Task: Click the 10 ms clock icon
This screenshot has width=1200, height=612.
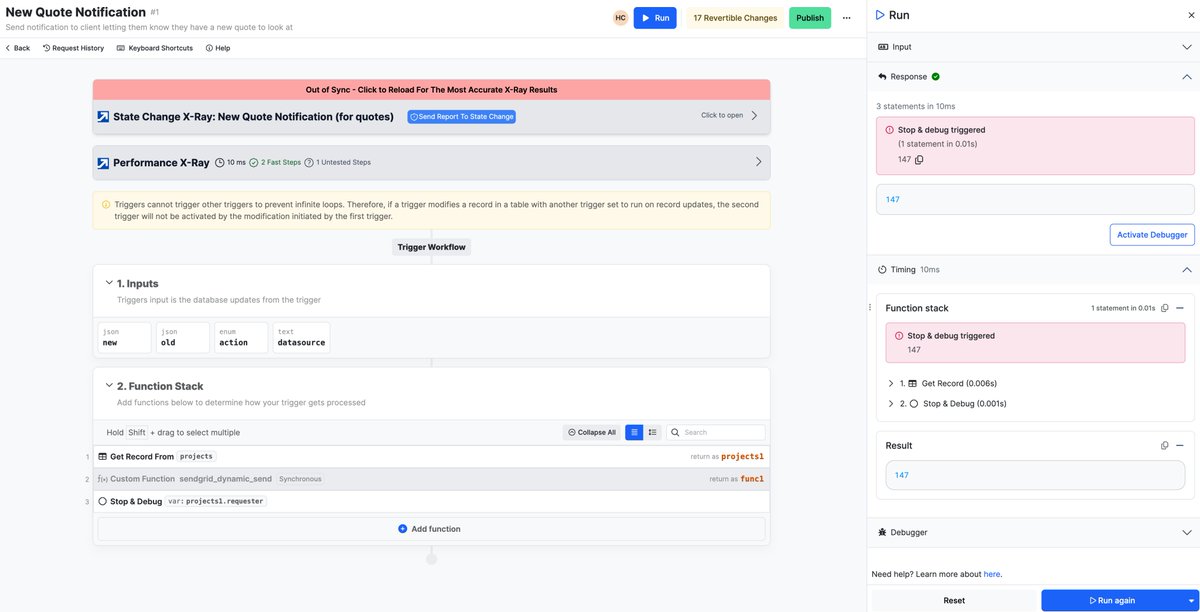Action: coord(219,162)
